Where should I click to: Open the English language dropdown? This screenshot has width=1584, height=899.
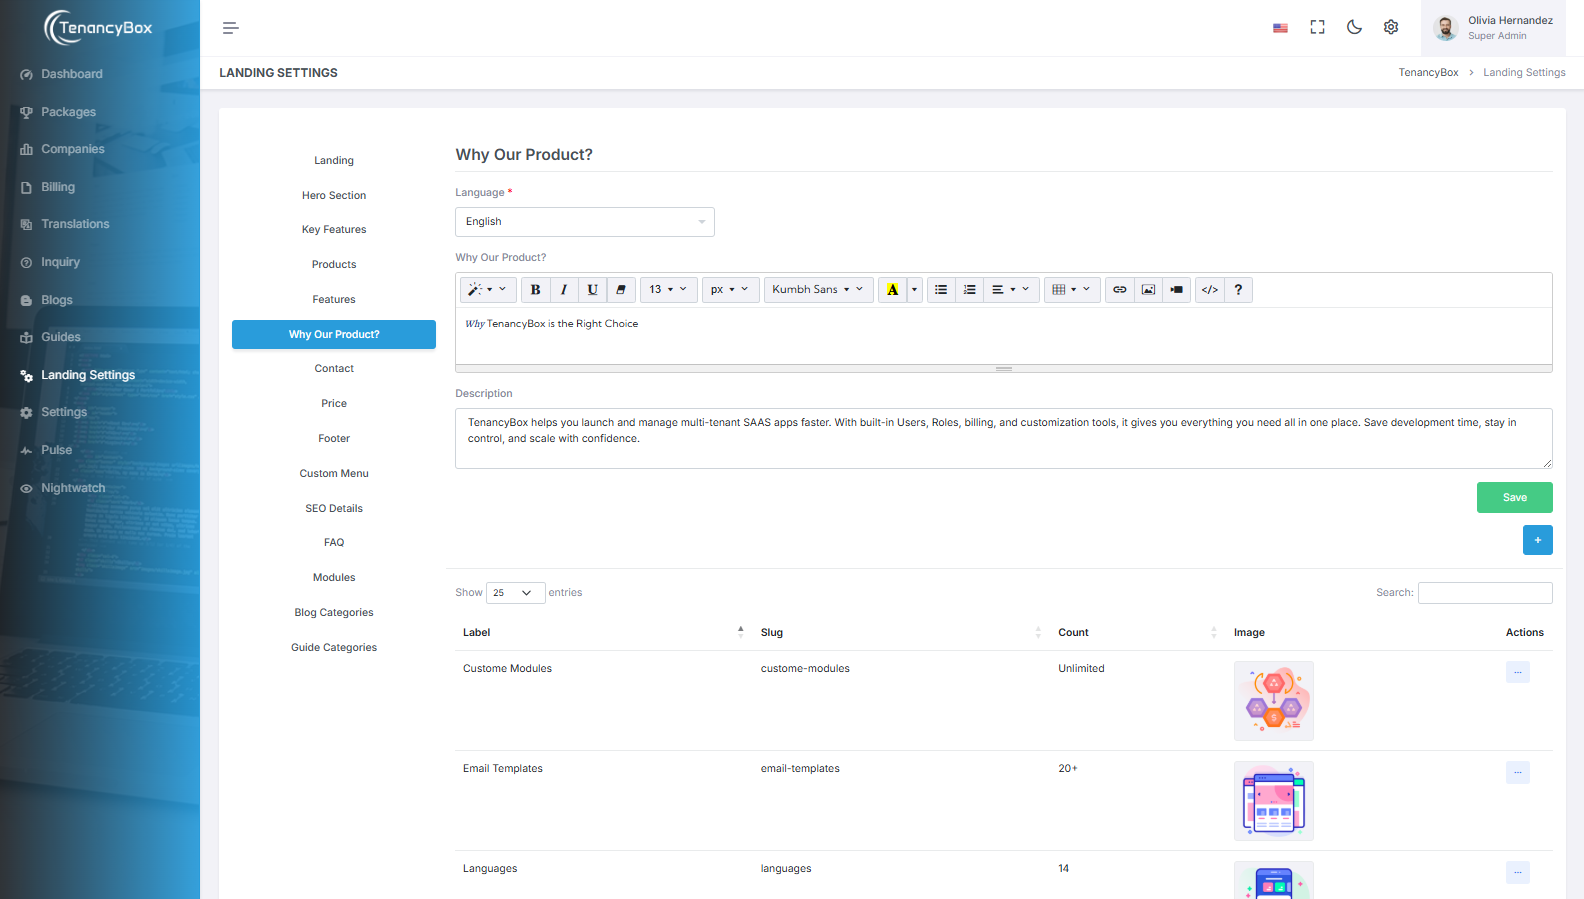coord(585,222)
